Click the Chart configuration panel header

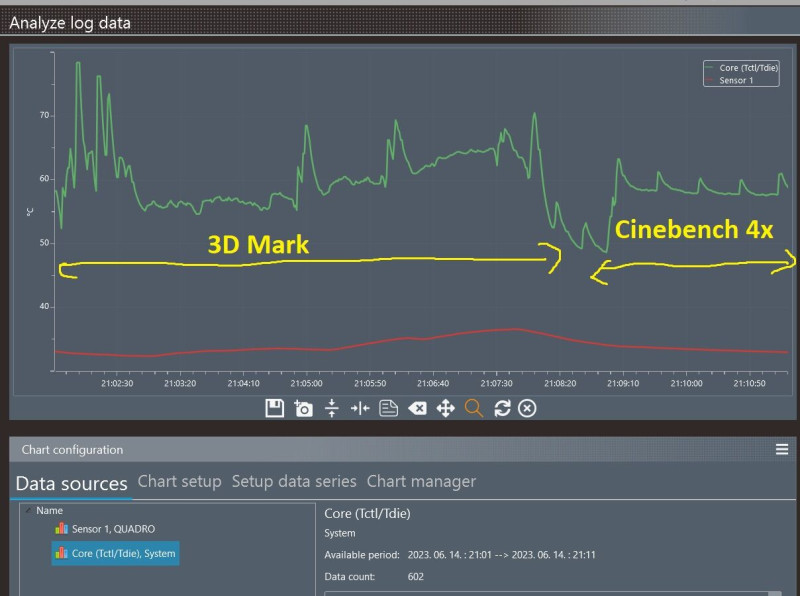[x=403, y=450]
